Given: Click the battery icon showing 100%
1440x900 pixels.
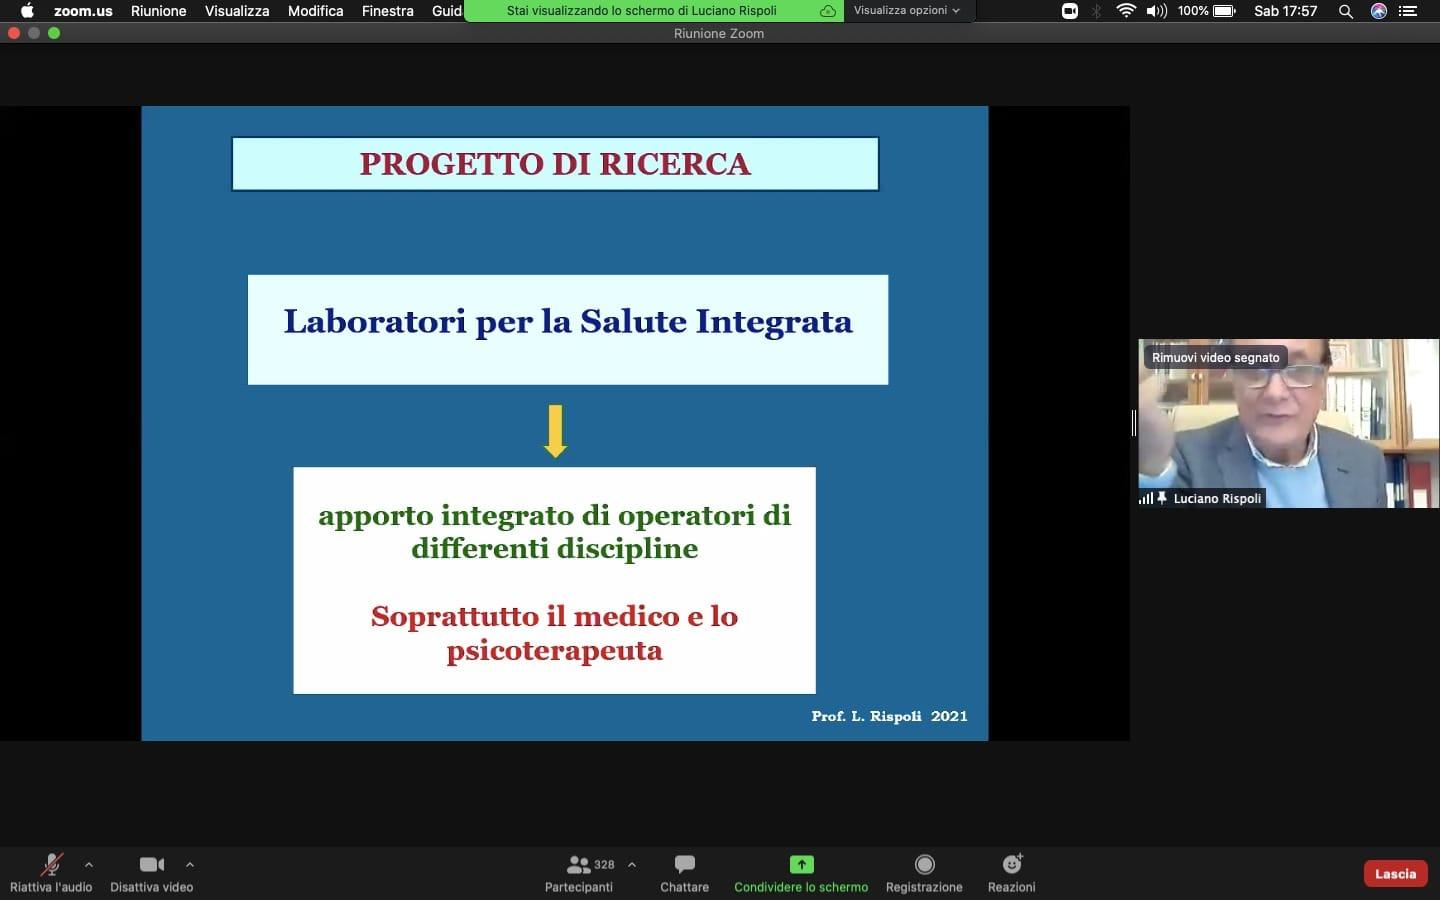Looking at the screenshot, I should click(x=1224, y=11).
